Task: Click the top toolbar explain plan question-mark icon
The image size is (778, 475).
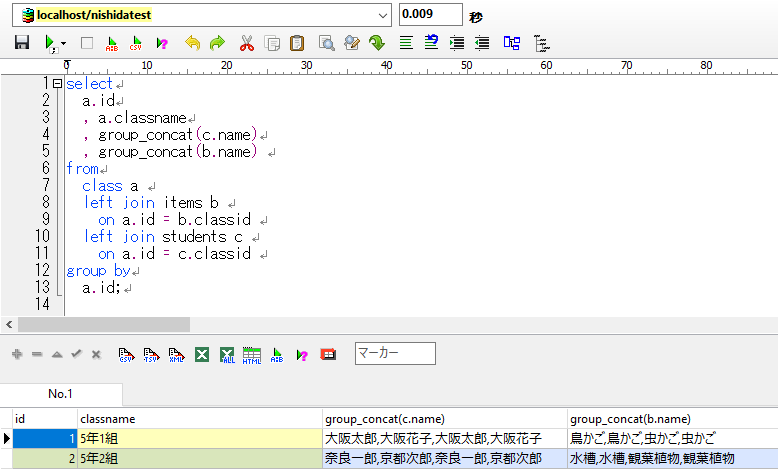Action: click(x=162, y=43)
